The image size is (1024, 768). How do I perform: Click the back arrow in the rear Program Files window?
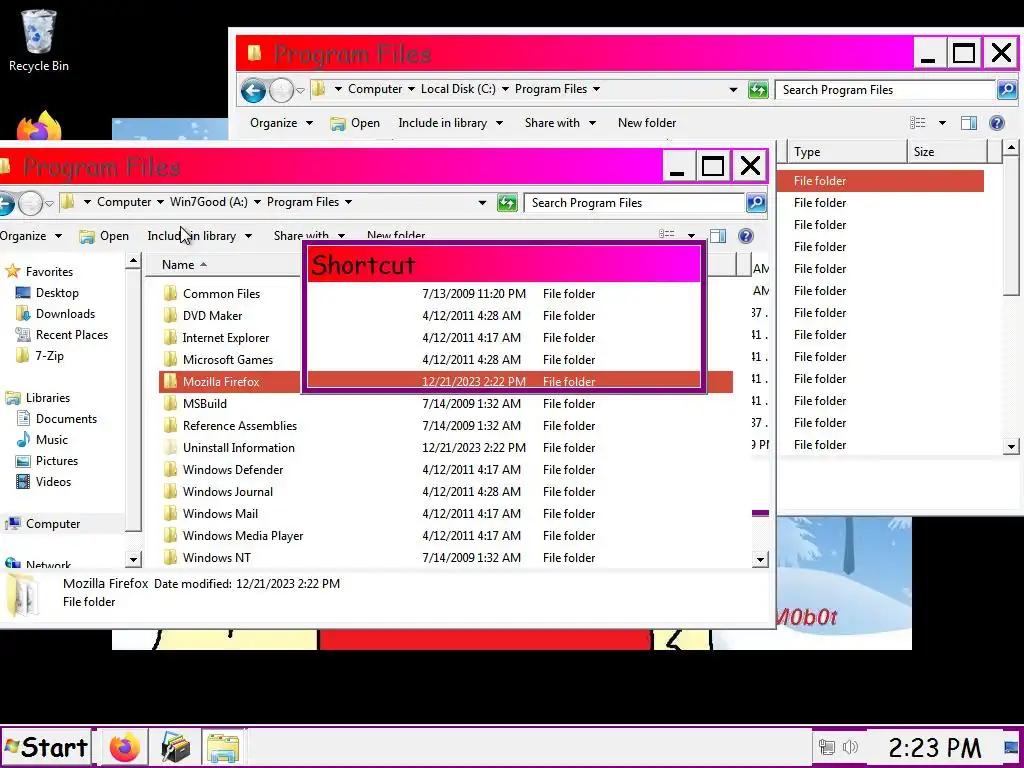(253, 90)
